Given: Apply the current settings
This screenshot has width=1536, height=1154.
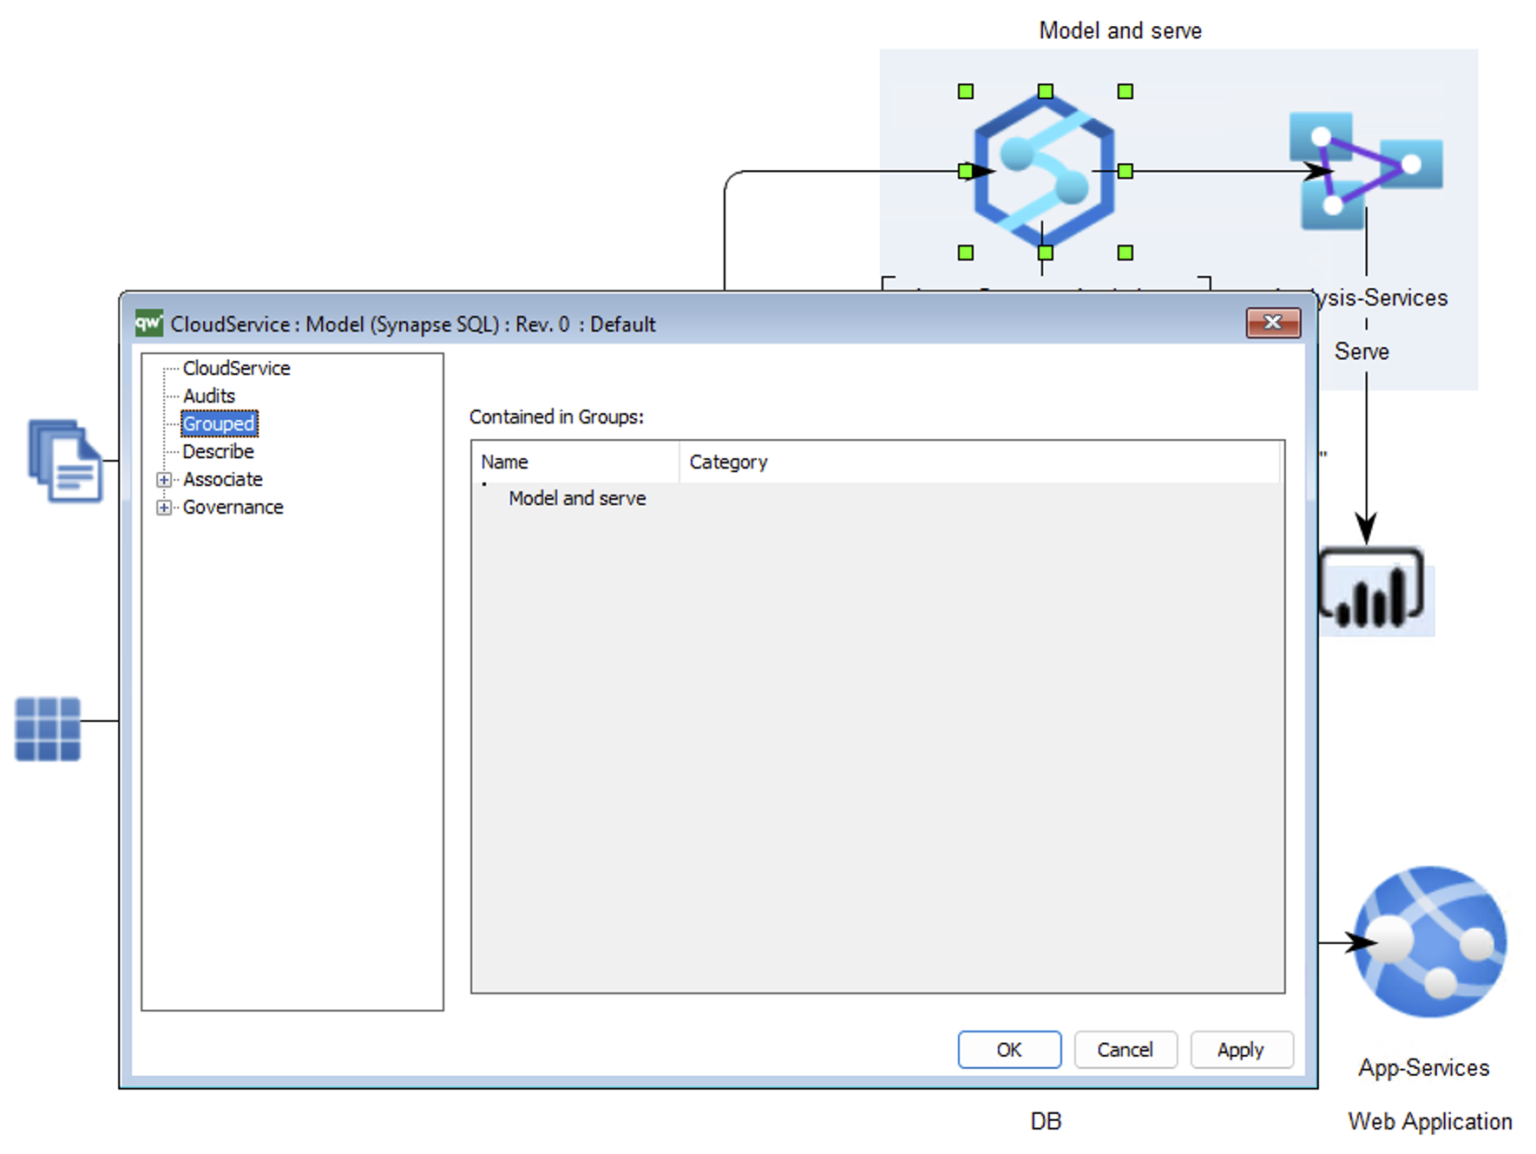Looking at the screenshot, I should (x=1241, y=1049).
